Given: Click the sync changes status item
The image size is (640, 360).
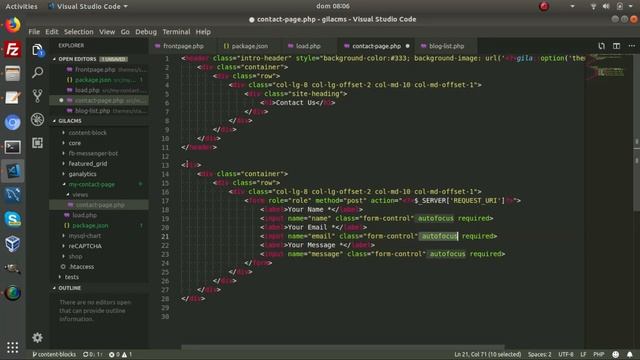Looking at the screenshot, I should pos(93,354).
